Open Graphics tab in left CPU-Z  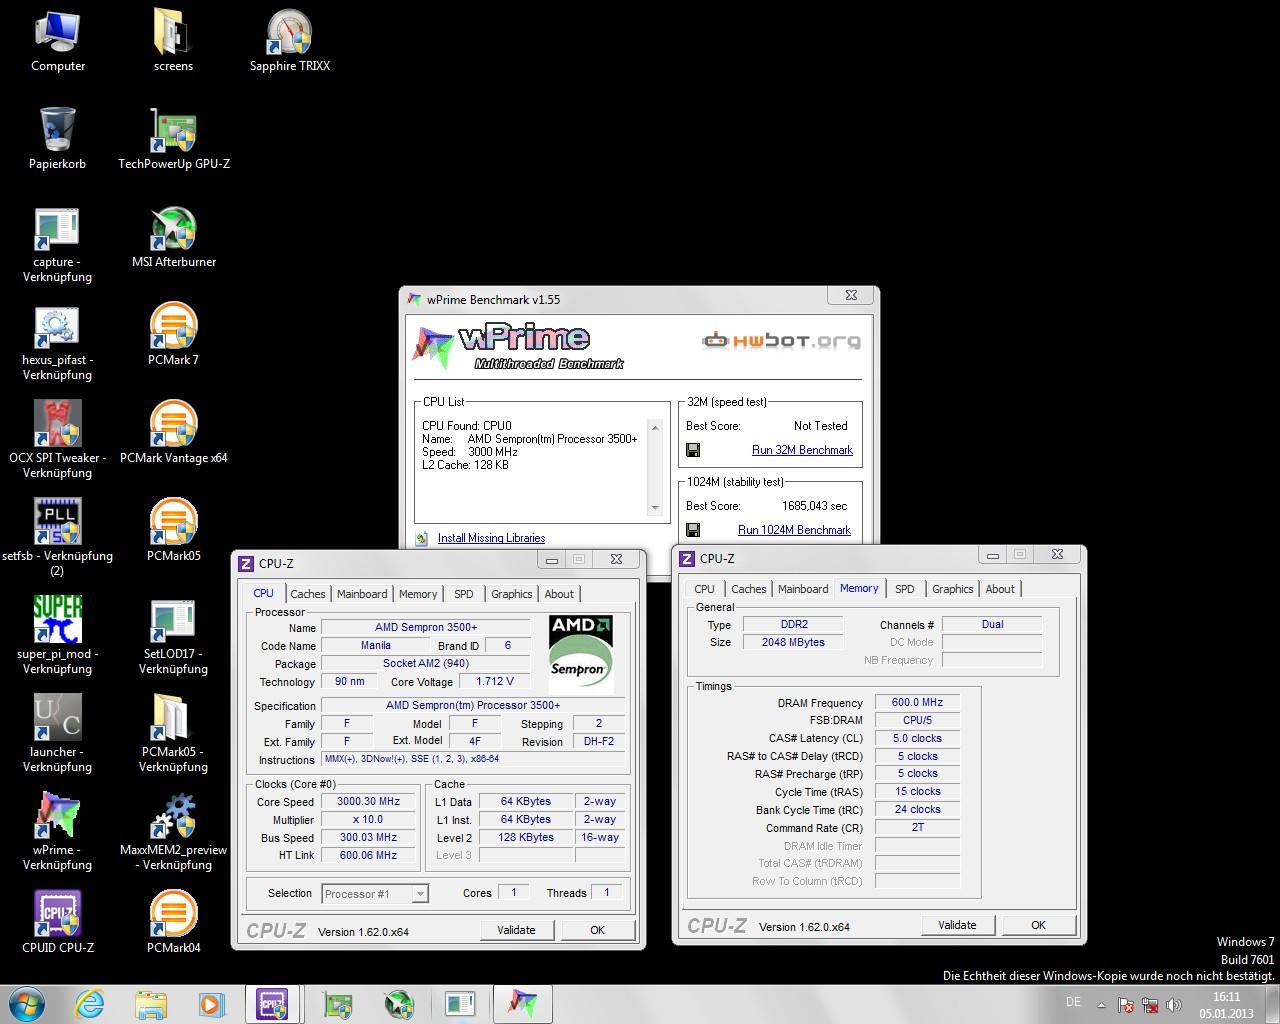pos(512,594)
